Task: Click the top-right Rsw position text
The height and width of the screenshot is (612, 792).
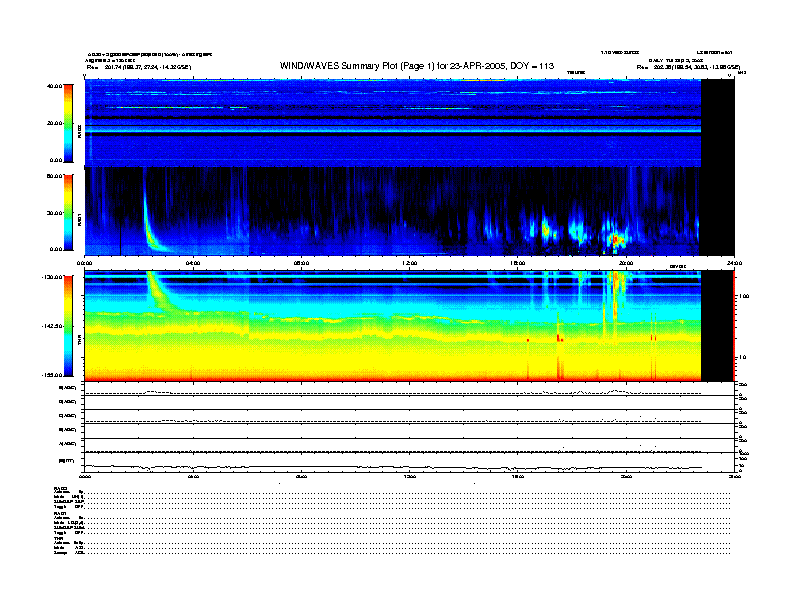Action: [x=688, y=67]
